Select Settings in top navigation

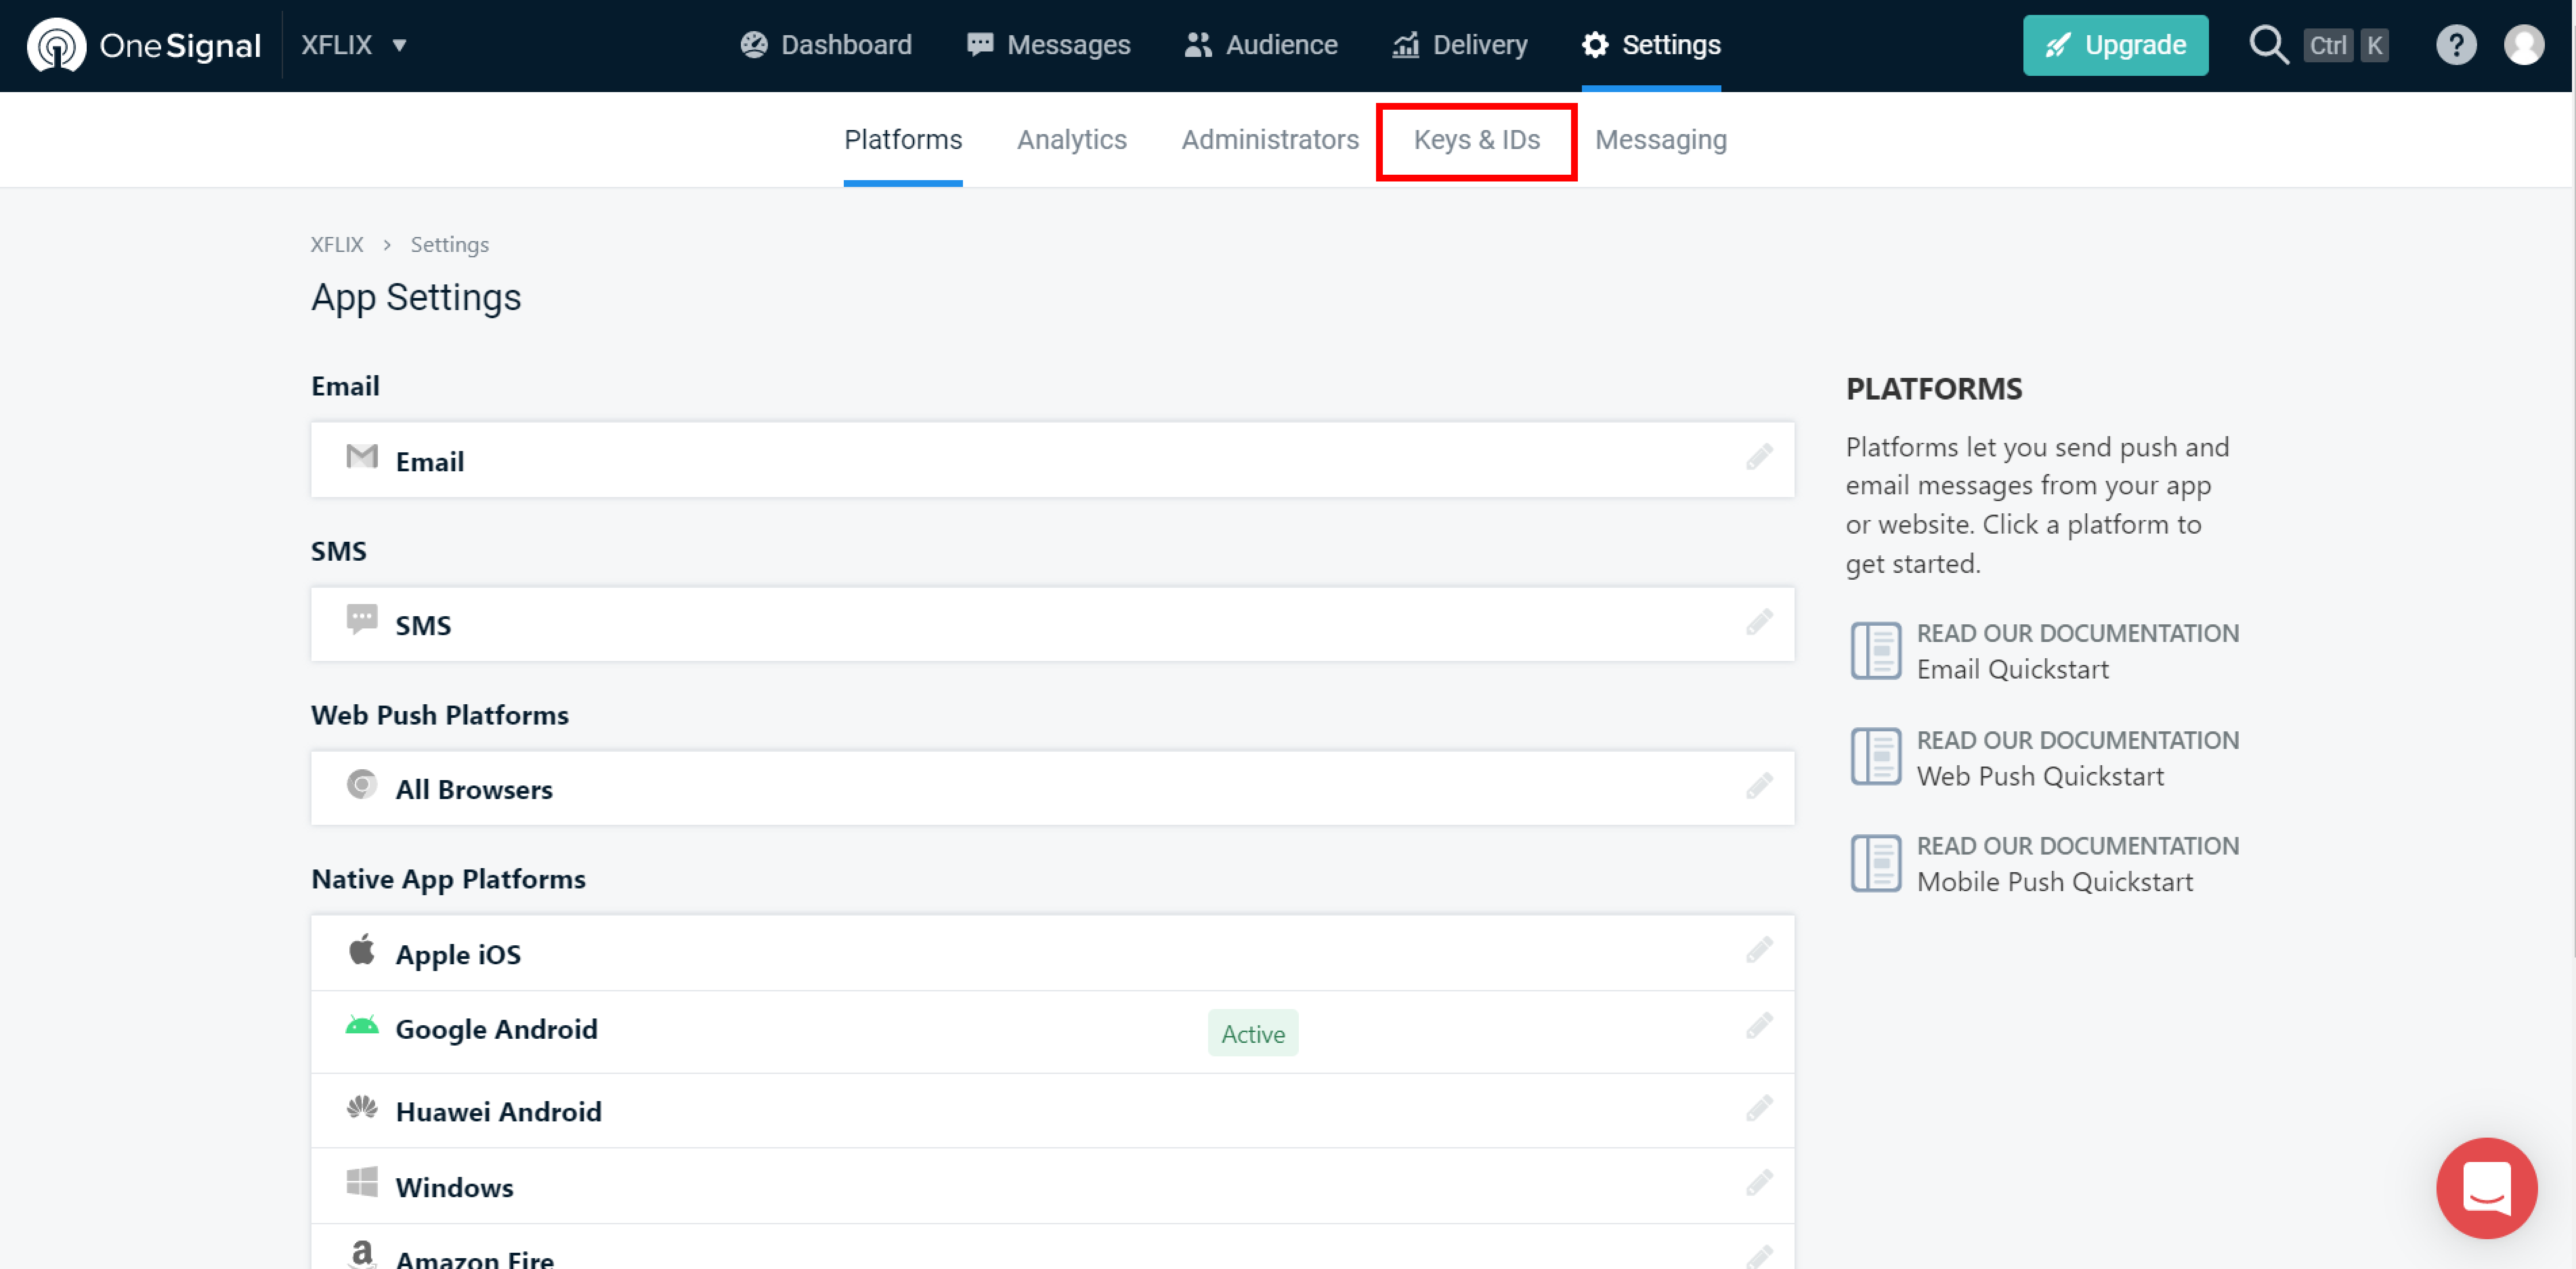(x=1651, y=45)
